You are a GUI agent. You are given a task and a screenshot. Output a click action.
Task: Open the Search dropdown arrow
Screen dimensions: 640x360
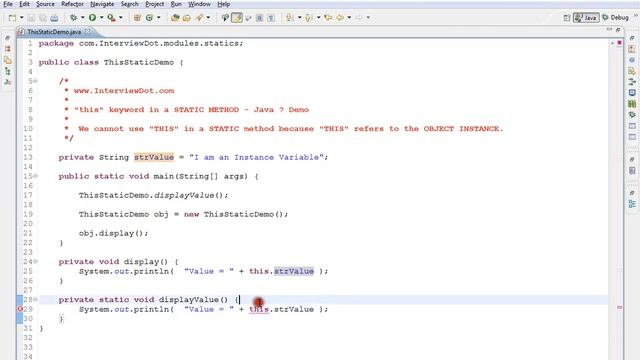pyautogui.click(x=208, y=18)
